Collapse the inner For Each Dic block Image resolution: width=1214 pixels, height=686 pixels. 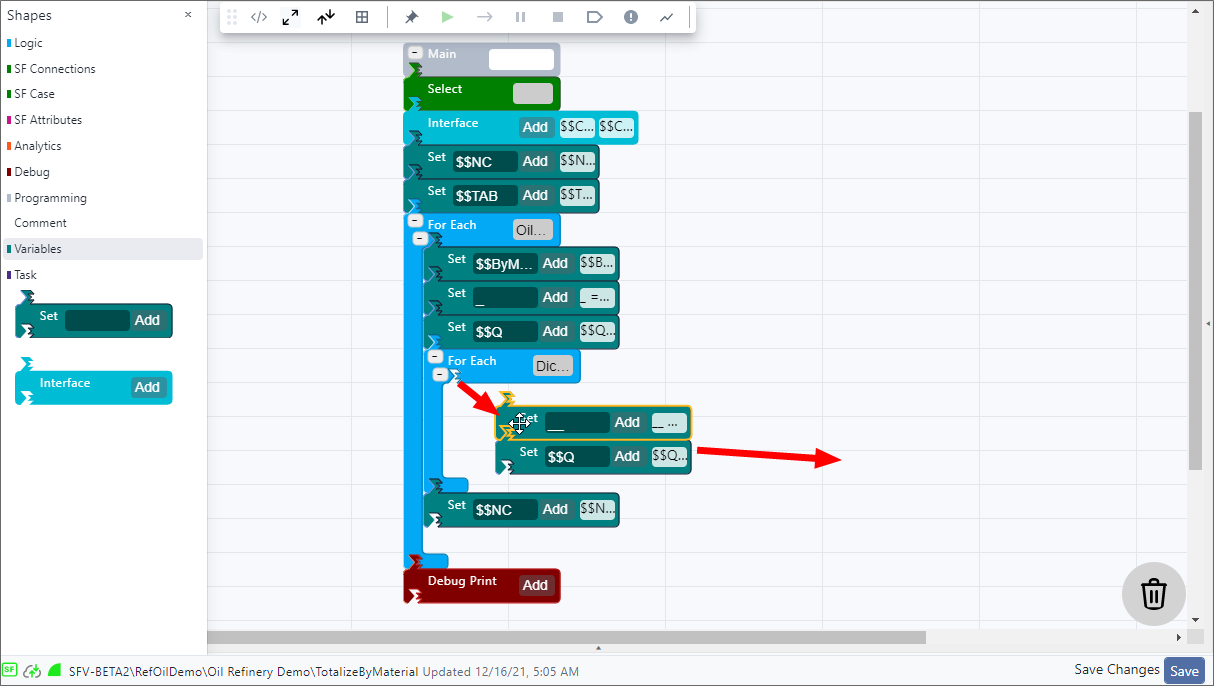click(435, 357)
